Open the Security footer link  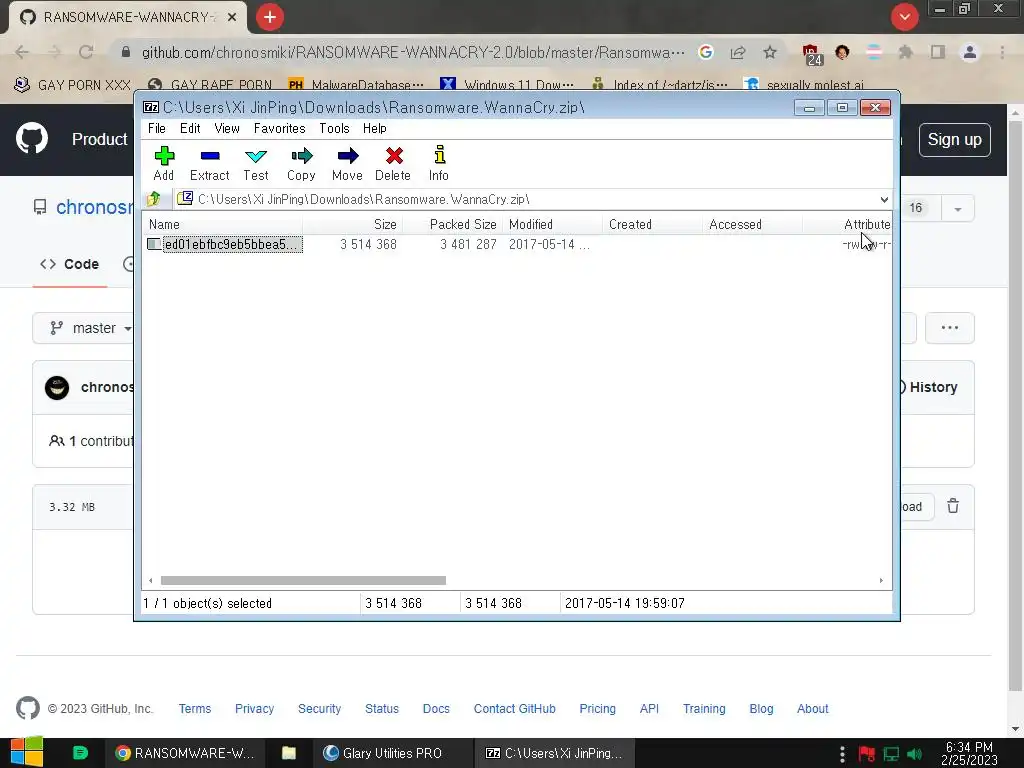[319, 709]
